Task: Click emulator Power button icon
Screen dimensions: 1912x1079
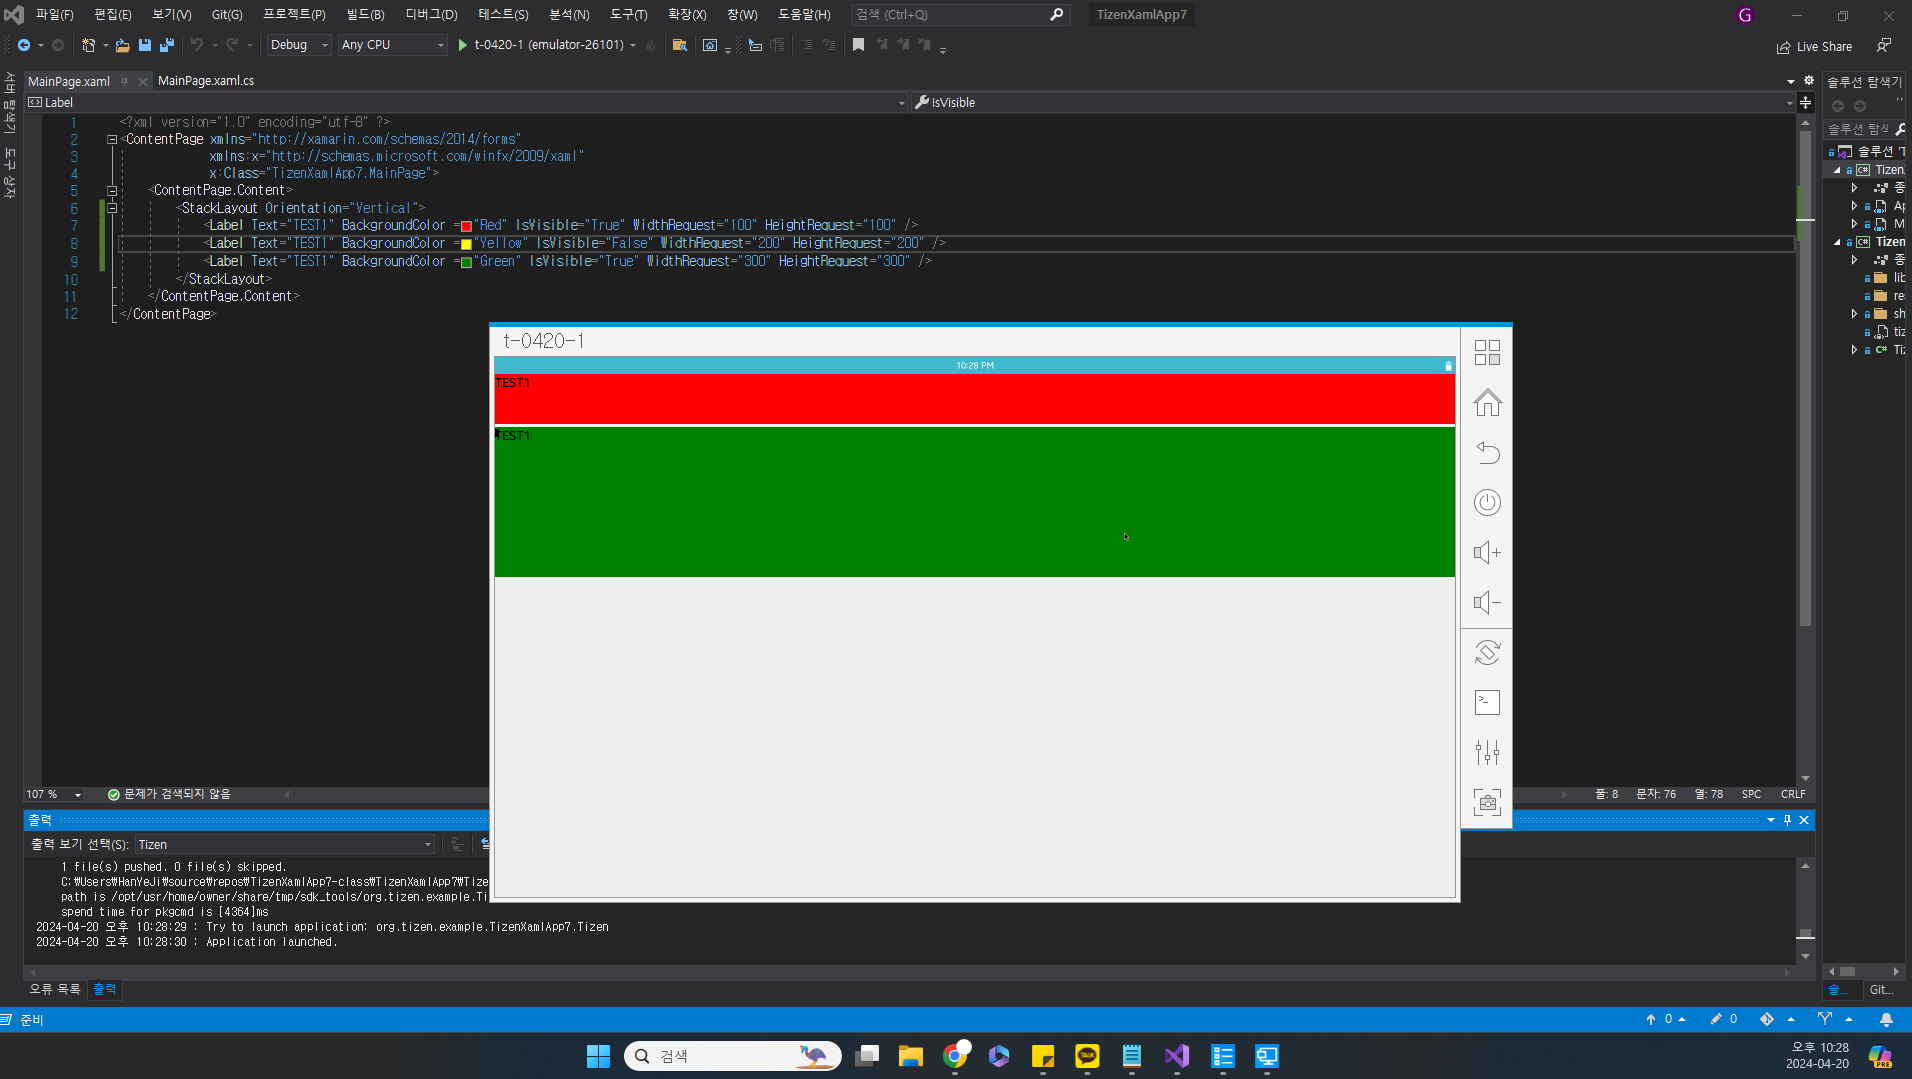Action: click(1487, 502)
